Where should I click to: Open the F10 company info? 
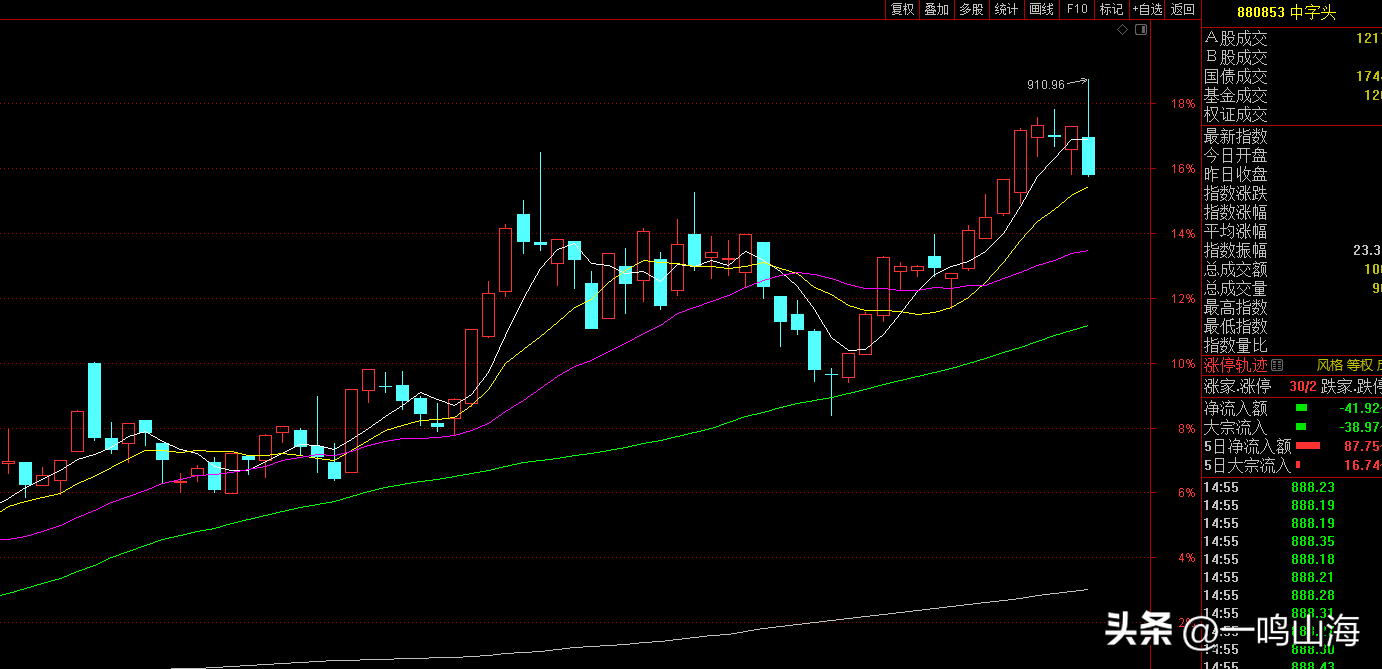(1076, 9)
